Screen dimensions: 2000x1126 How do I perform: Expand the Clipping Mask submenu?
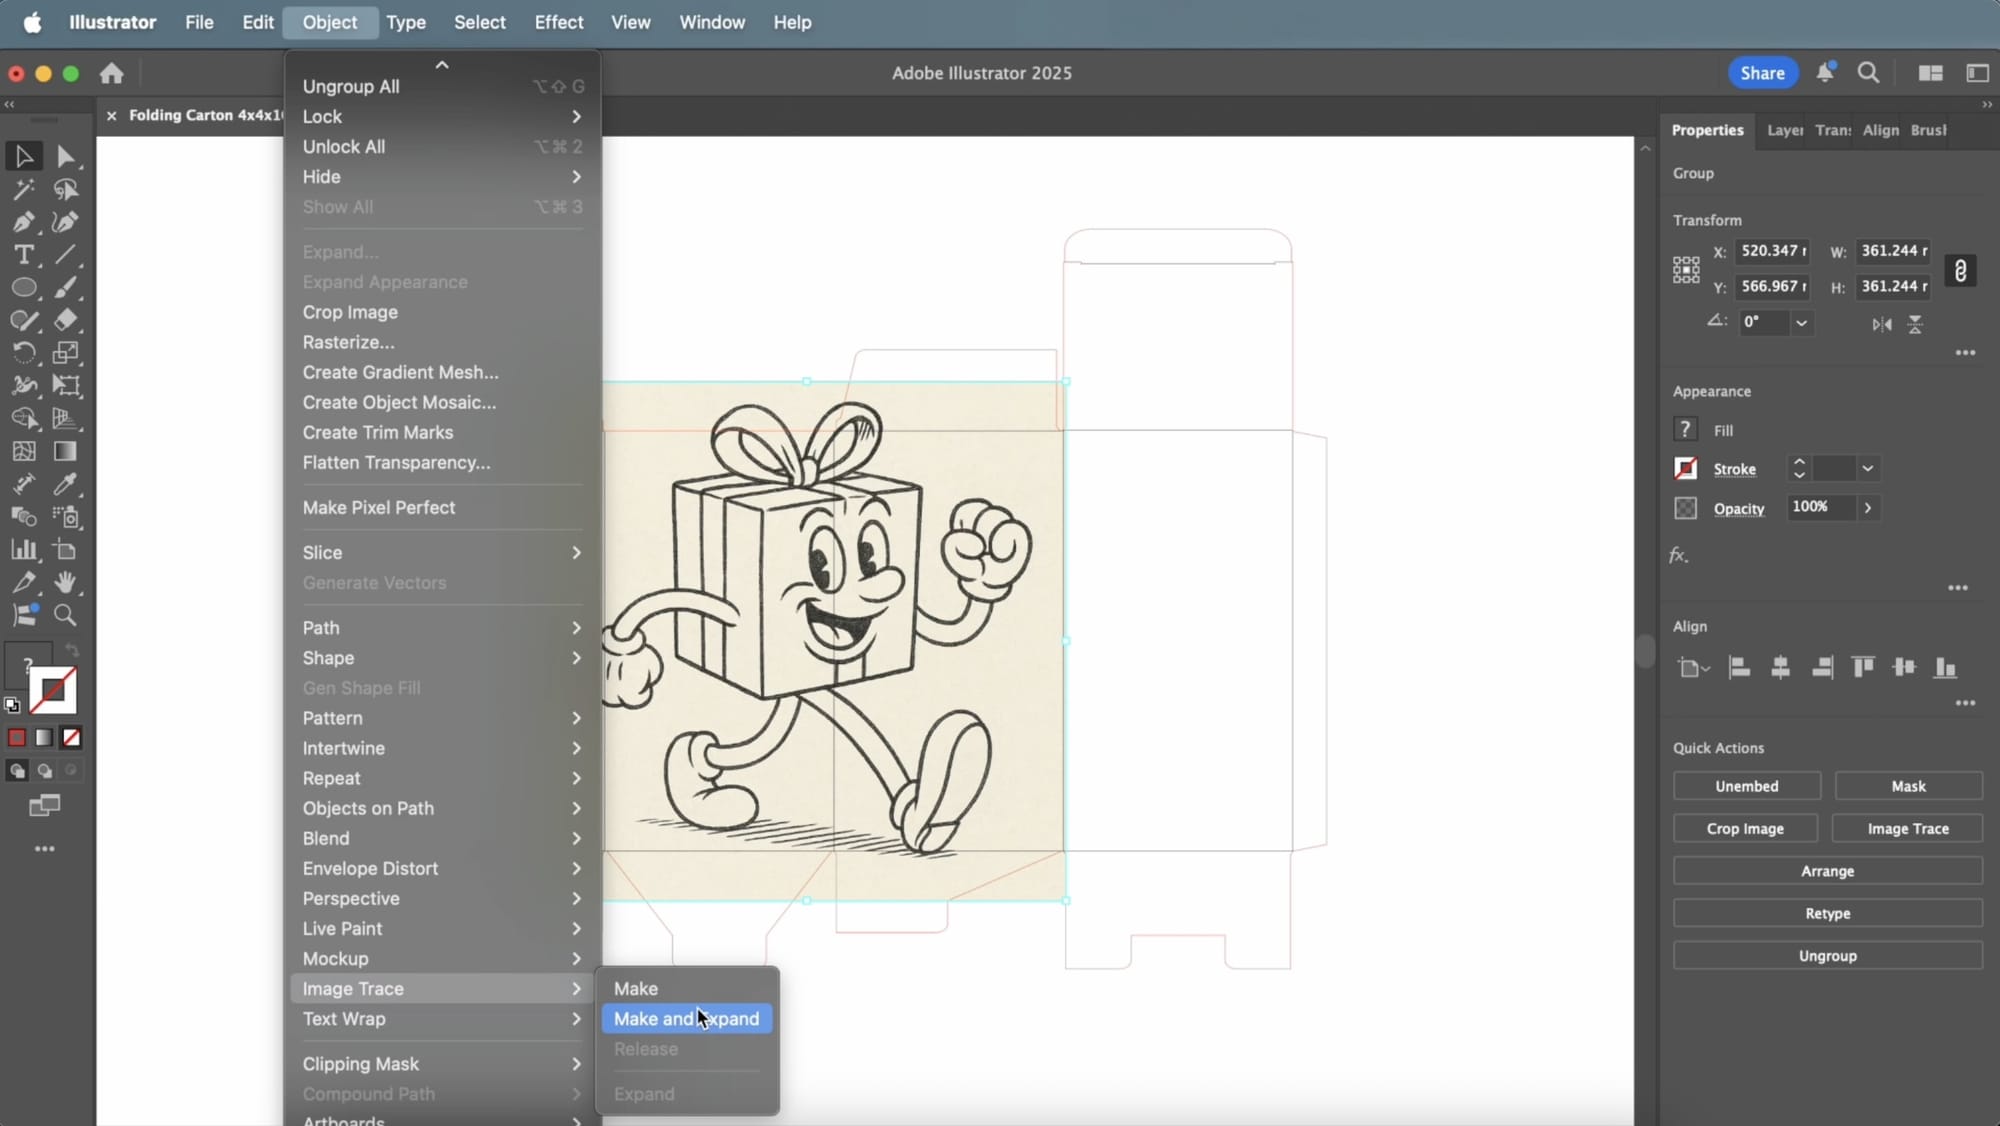point(441,1064)
